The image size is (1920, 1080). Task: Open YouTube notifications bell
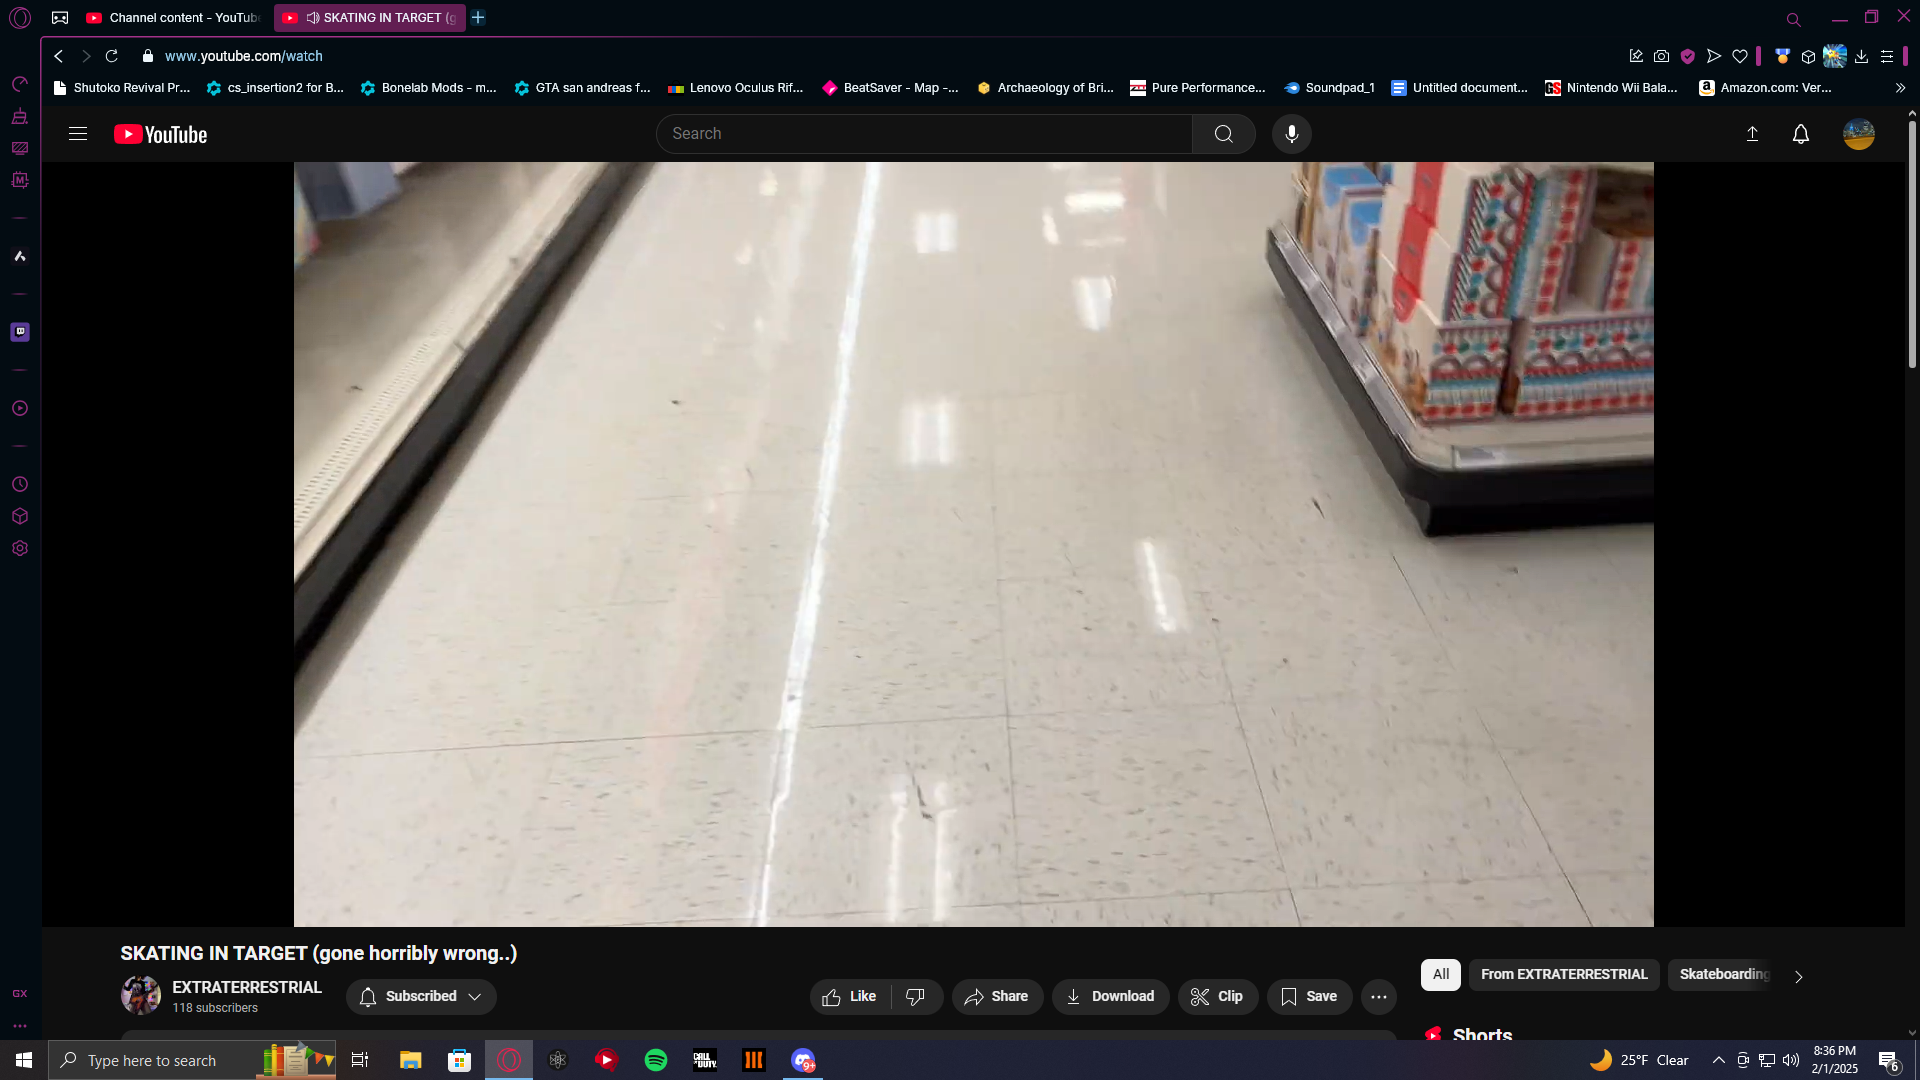pos(1800,134)
